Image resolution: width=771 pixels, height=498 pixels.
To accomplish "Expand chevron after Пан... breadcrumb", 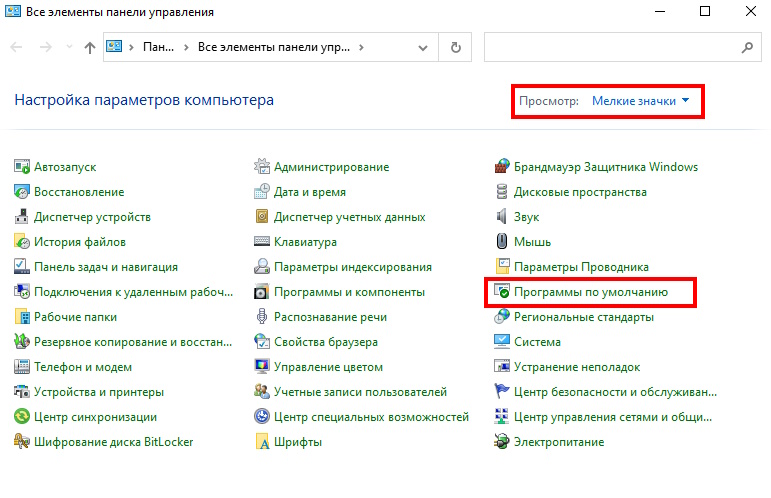I will point(186,48).
